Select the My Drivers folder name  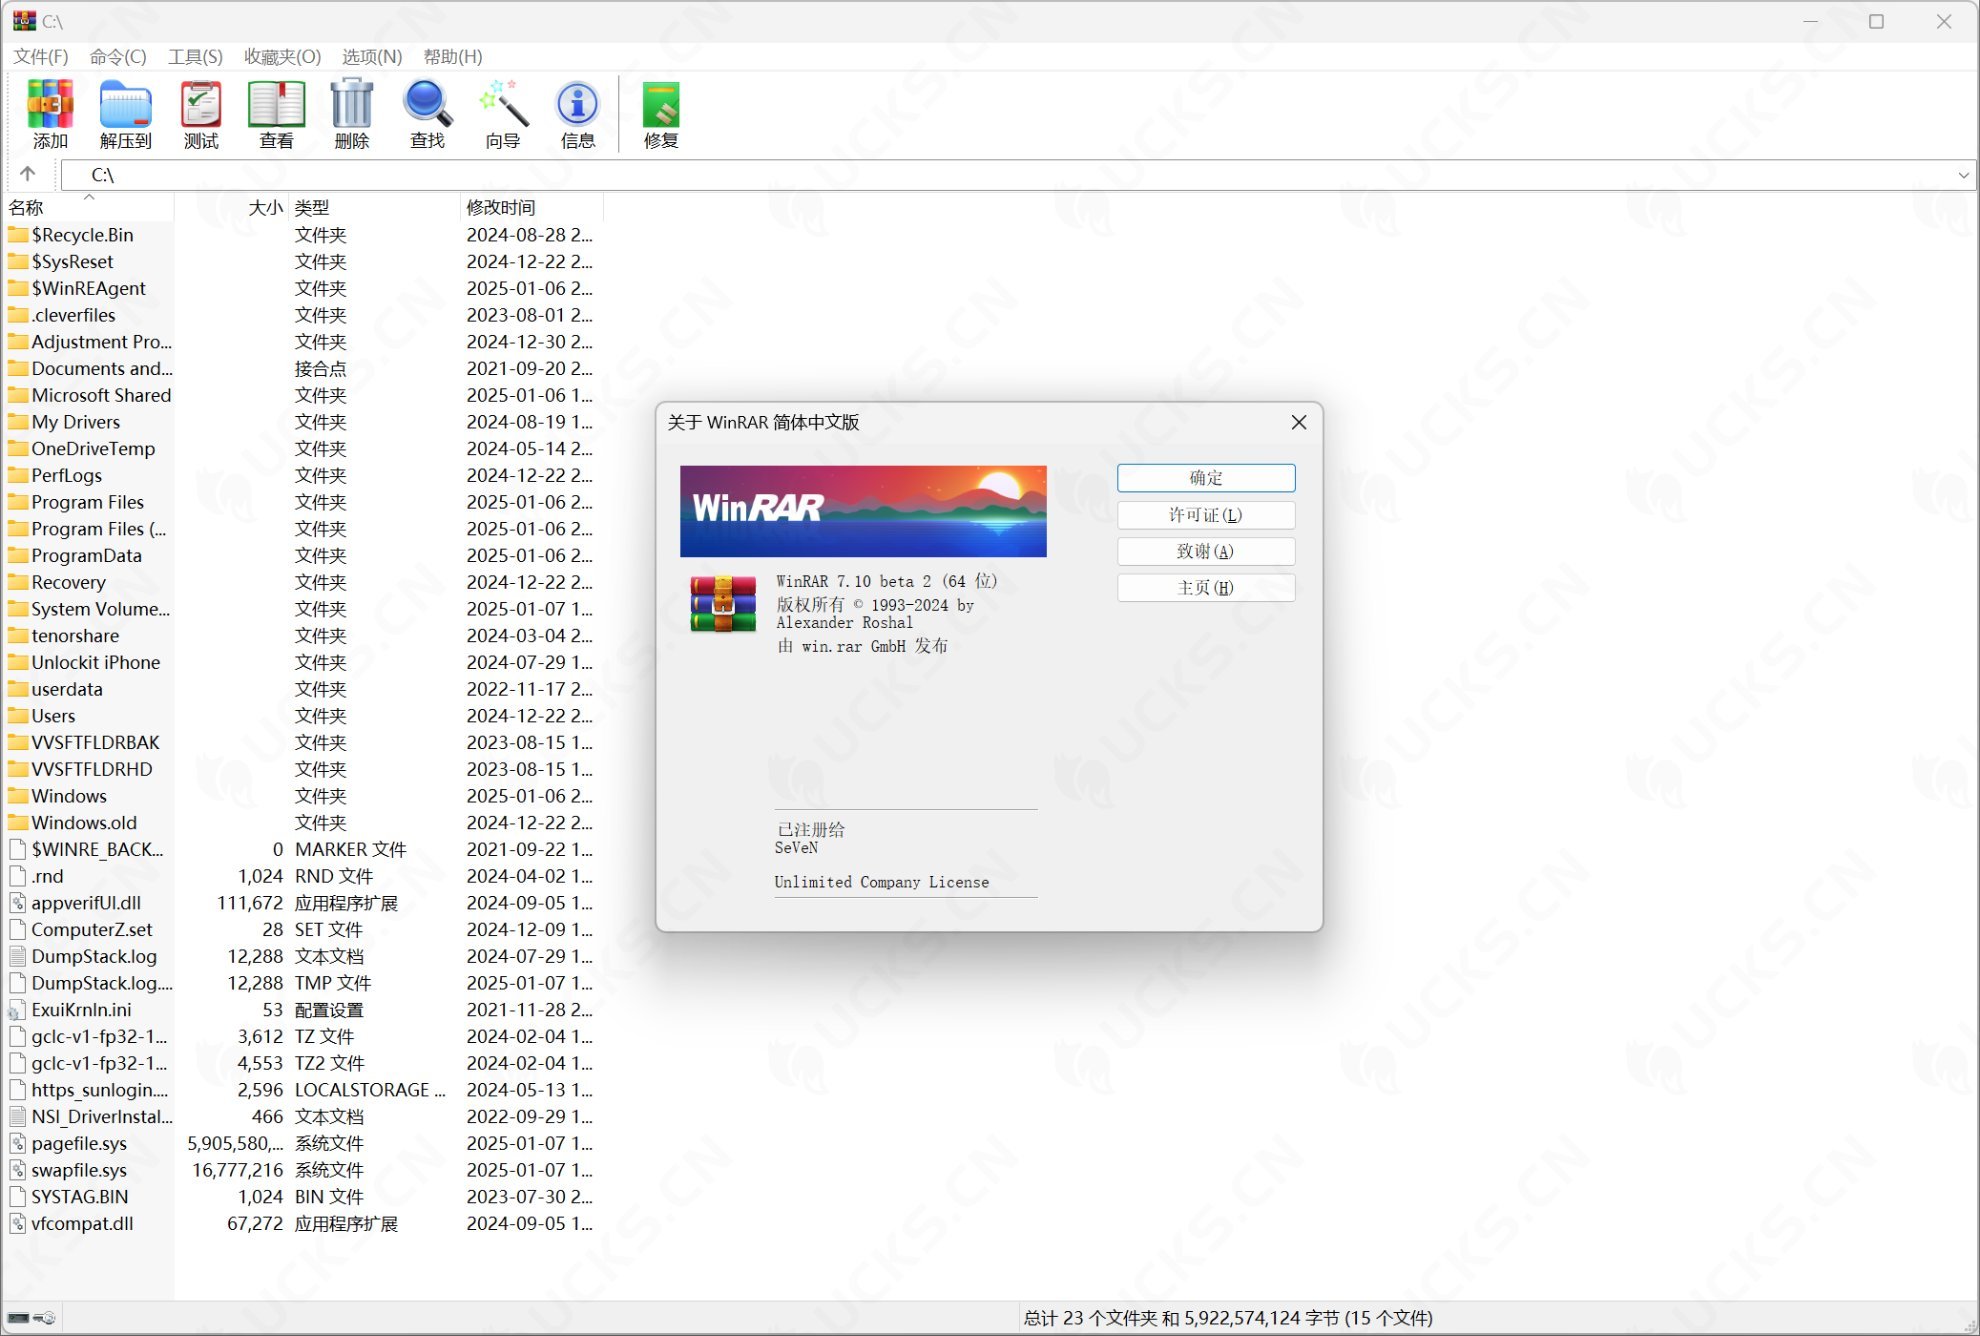click(x=76, y=422)
